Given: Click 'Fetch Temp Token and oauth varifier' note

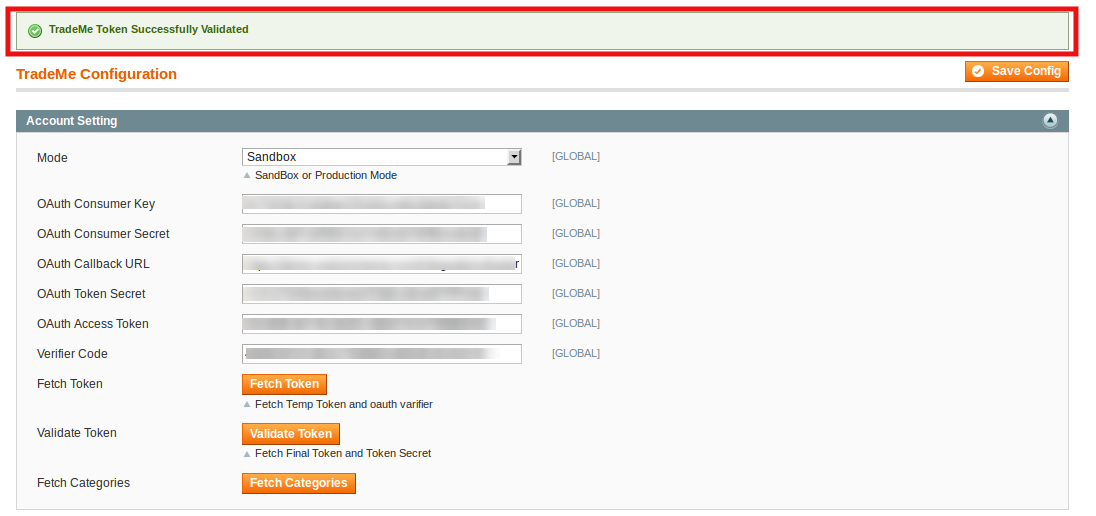Looking at the screenshot, I should [x=344, y=404].
